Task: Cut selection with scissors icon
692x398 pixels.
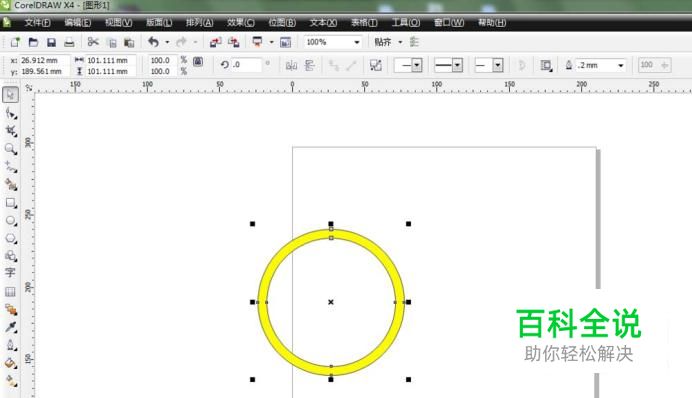Action: coord(93,42)
